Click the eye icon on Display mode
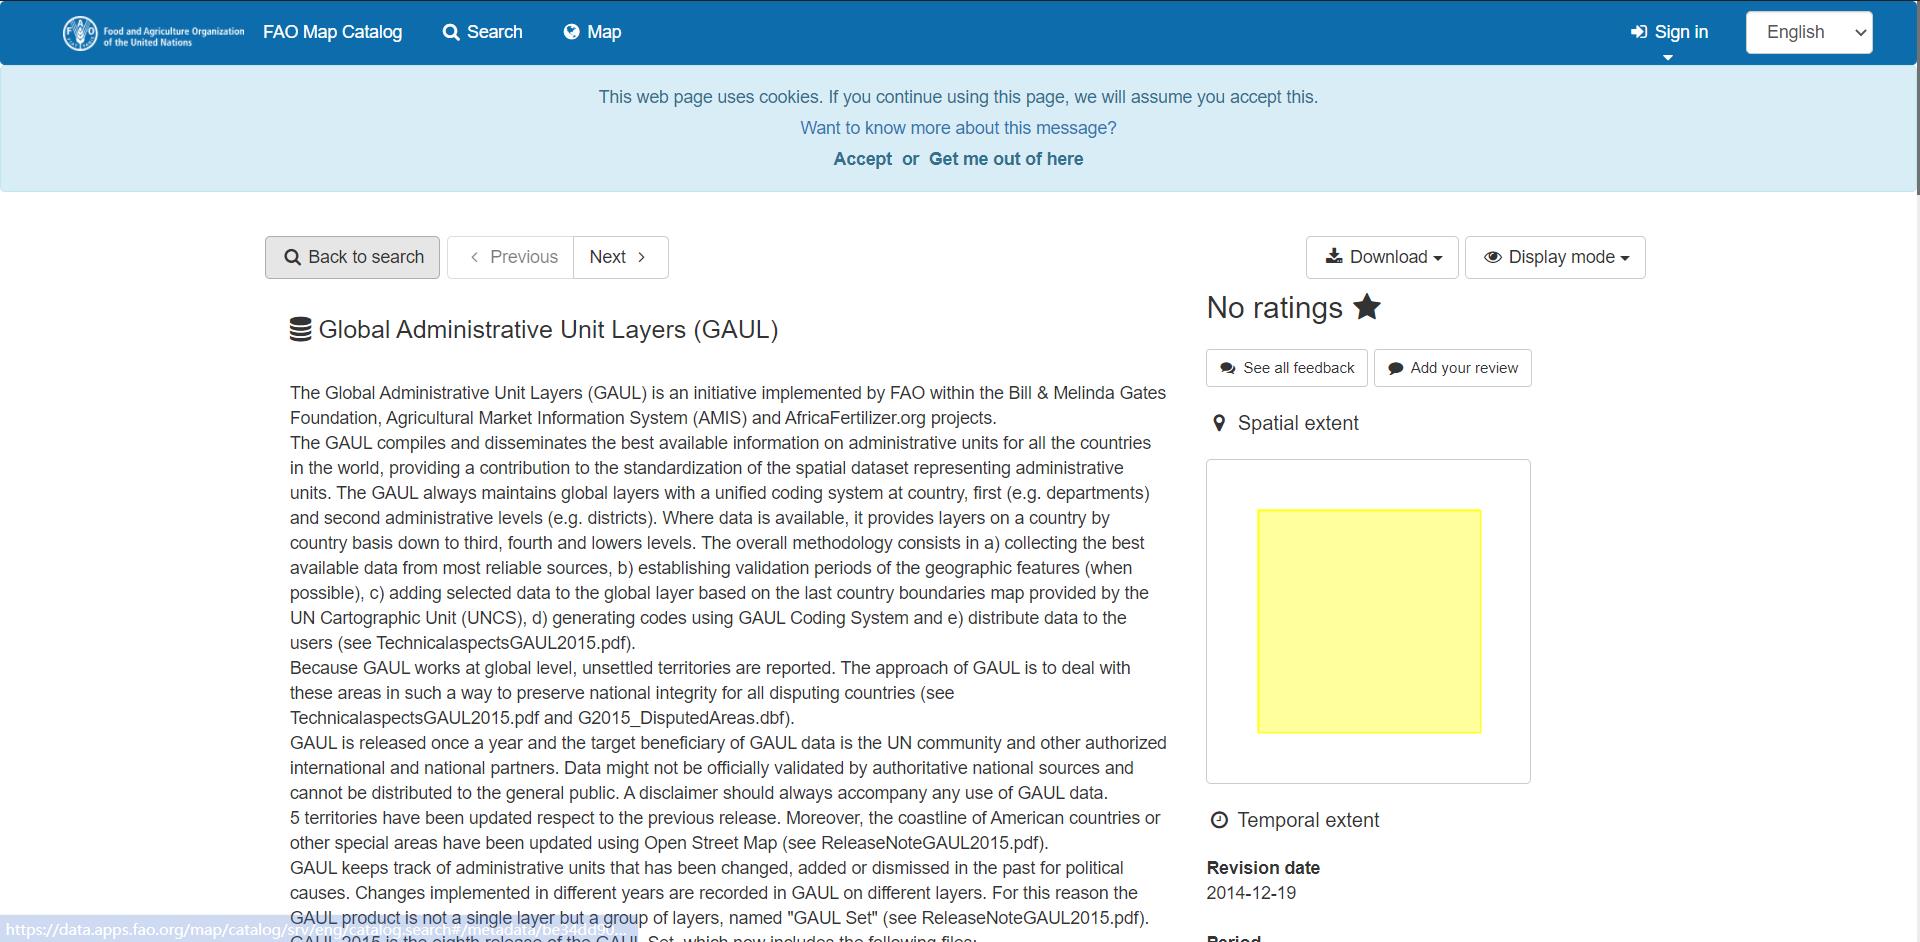This screenshot has width=1920, height=942. 1493,257
